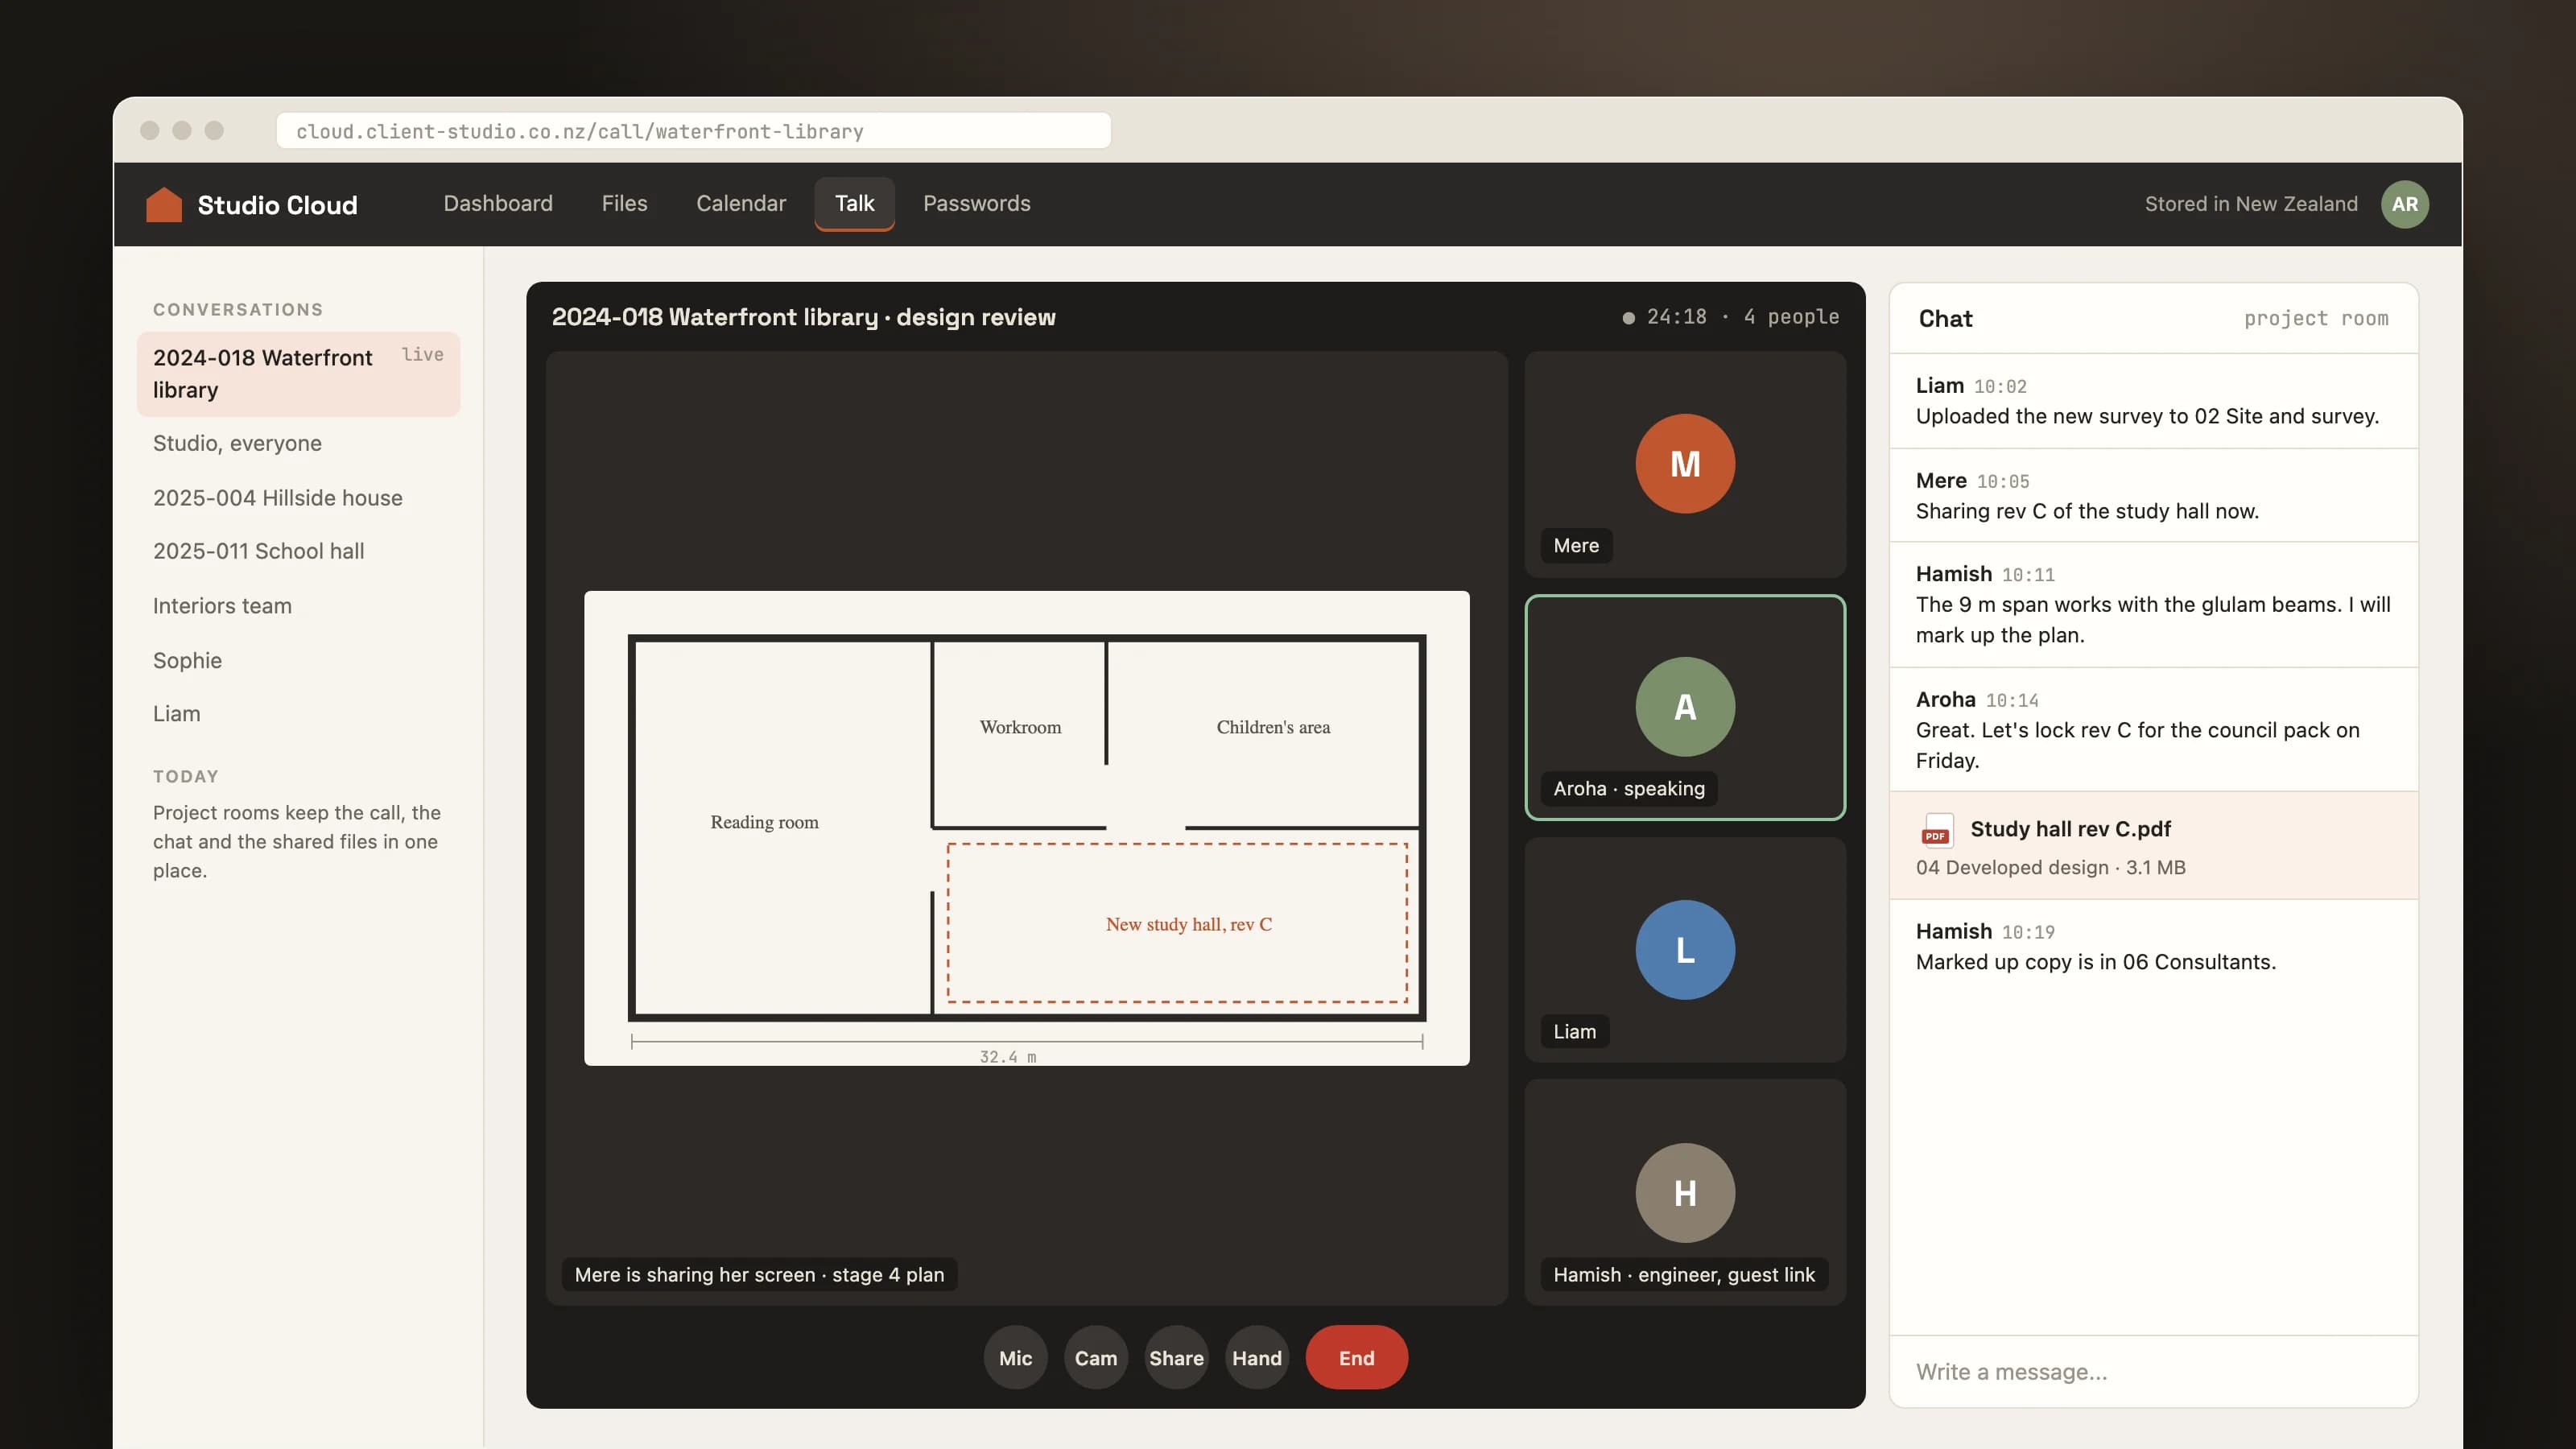Image resolution: width=2576 pixels, height=1449 pixels.
Task: Select the Talk tab
Action: (x=854, y=204)
